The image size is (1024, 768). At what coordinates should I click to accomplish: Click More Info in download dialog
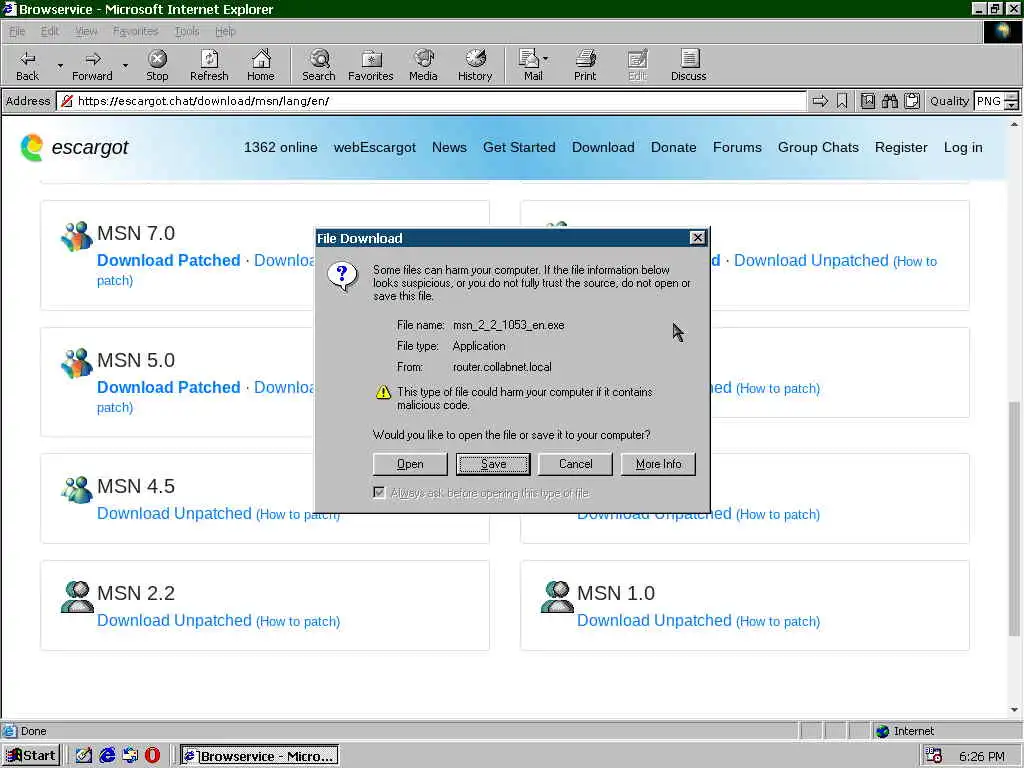pyautogui.click(x=658, y=464)
